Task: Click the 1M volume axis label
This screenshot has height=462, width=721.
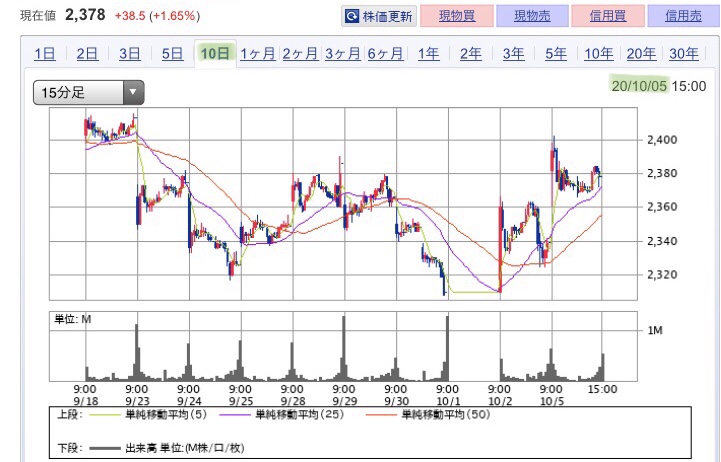Action: (655, 330)
